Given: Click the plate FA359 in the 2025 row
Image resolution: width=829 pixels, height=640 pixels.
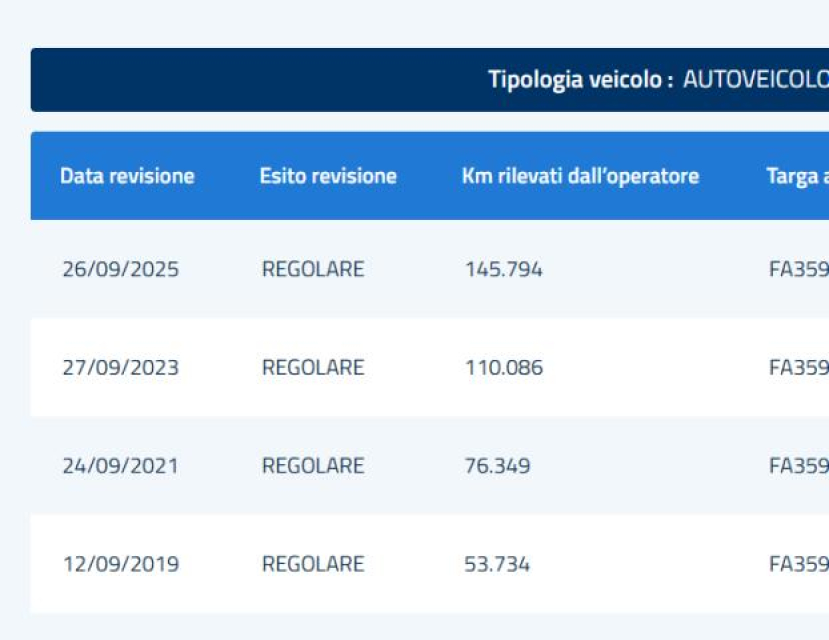Looking at the screenshot, I should [x=799, y=270].
